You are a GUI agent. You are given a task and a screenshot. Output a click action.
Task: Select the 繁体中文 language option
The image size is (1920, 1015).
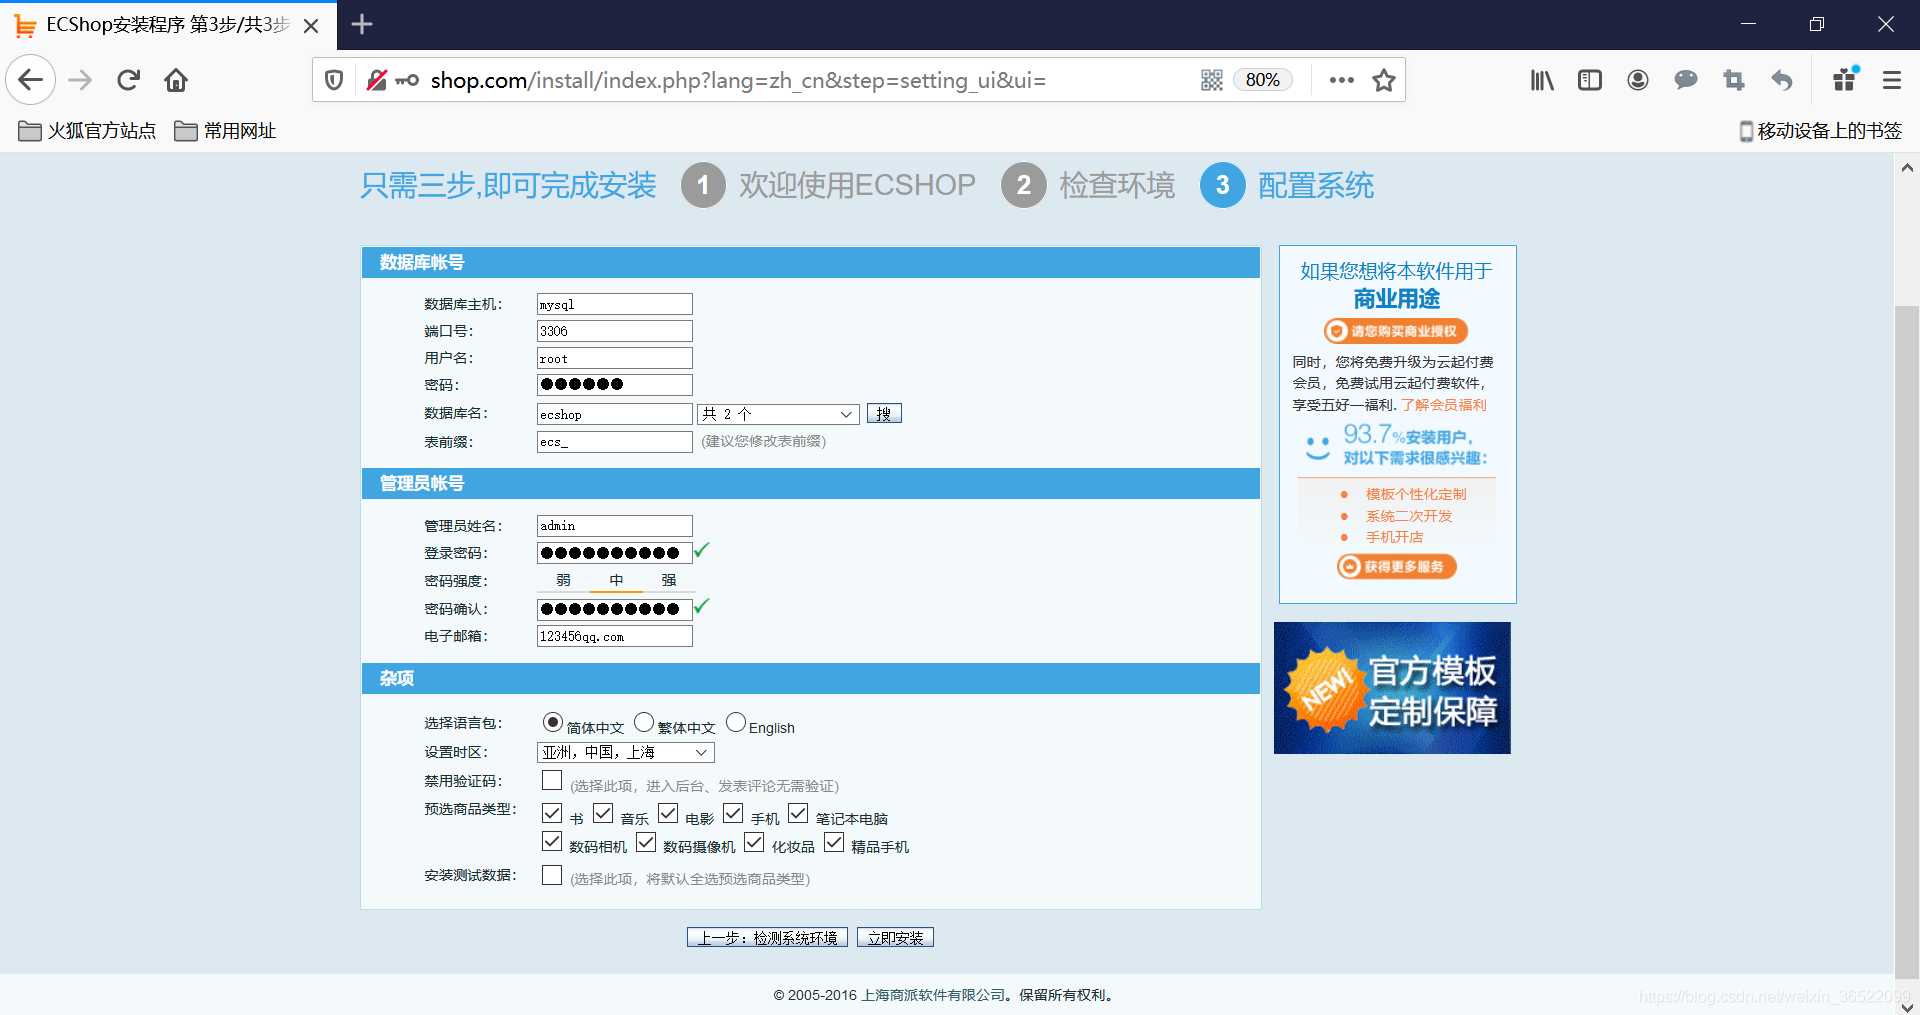coord(644,722)
